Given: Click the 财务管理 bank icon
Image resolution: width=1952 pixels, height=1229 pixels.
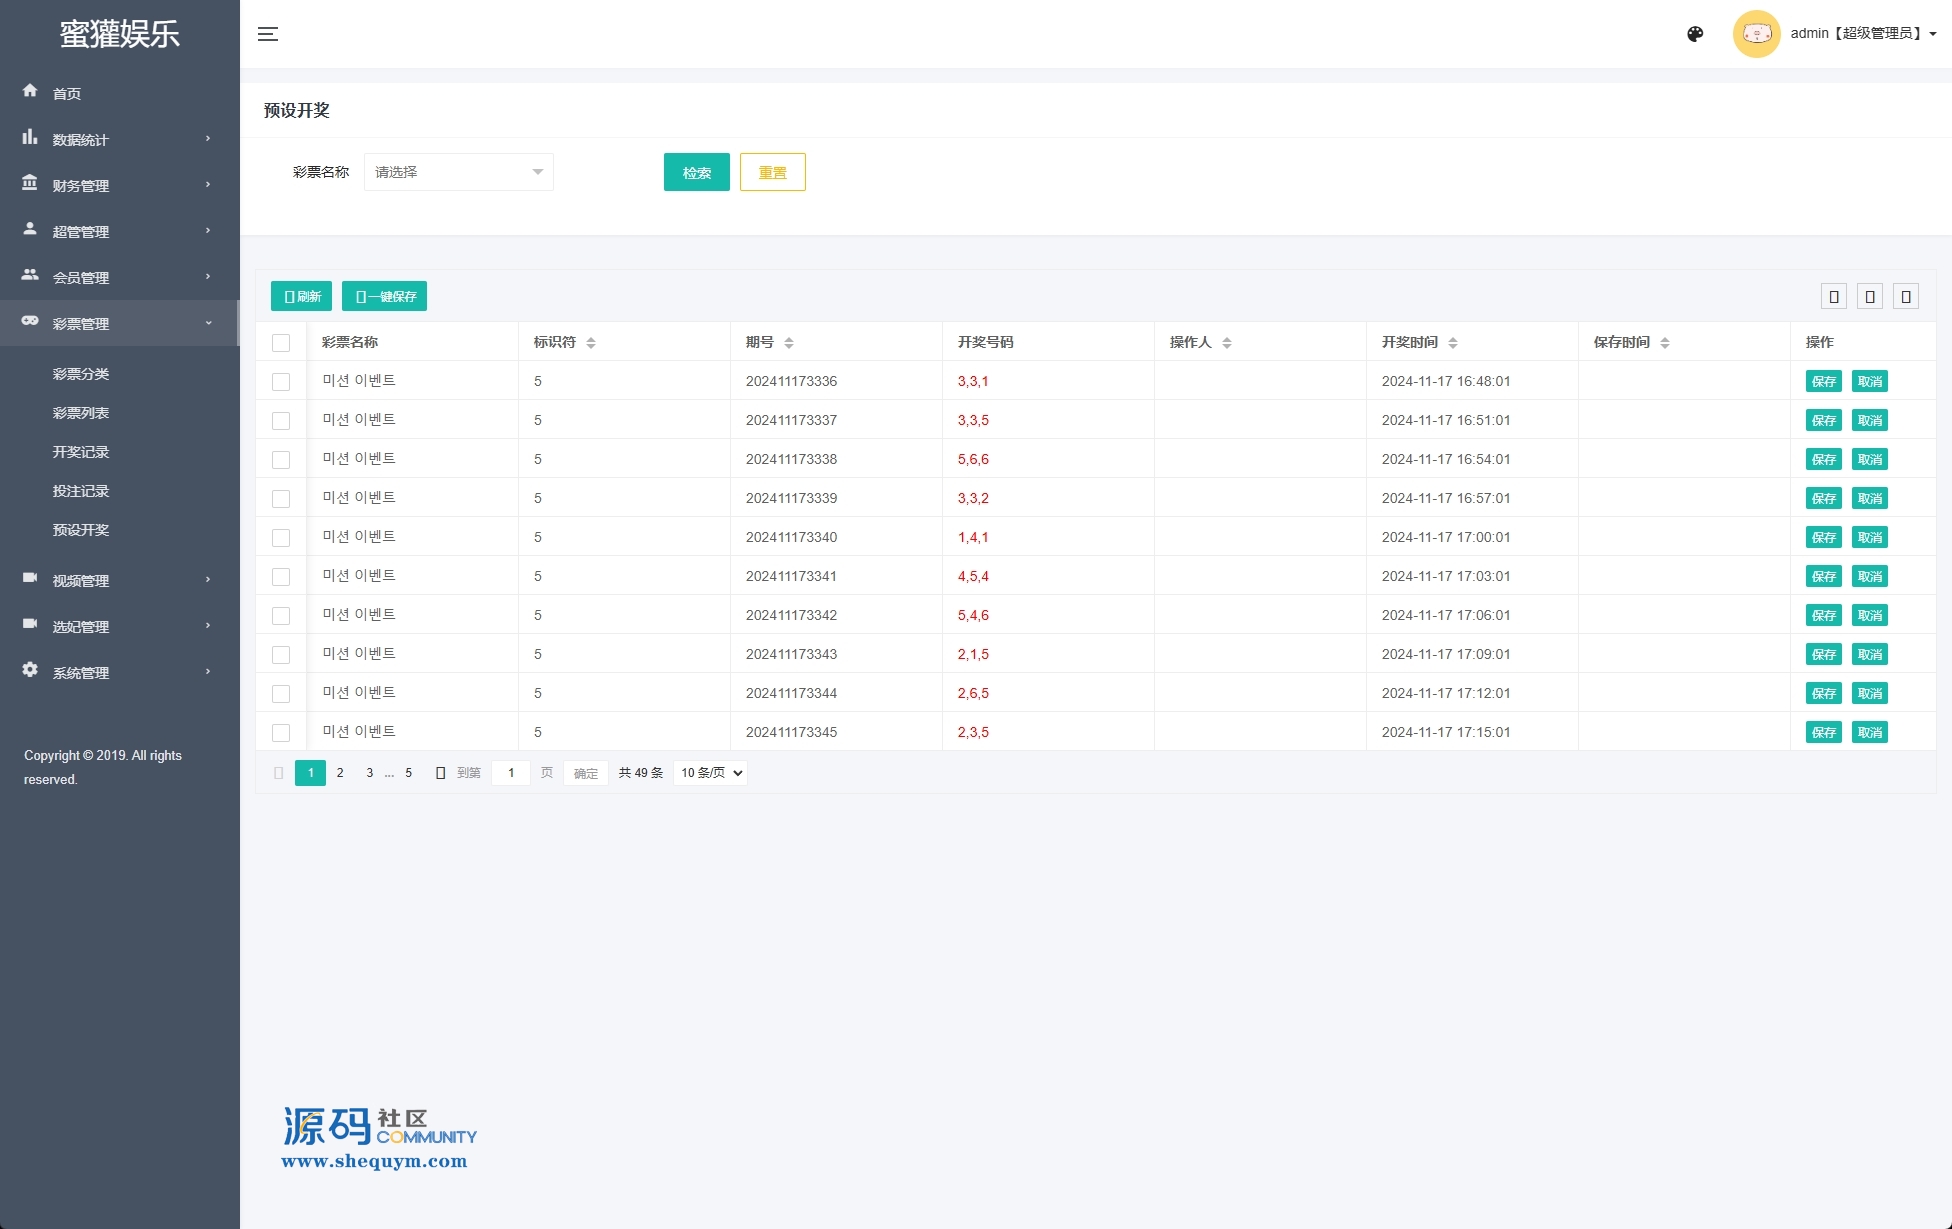Looking at the screenshot, I should tap(30, 183).
